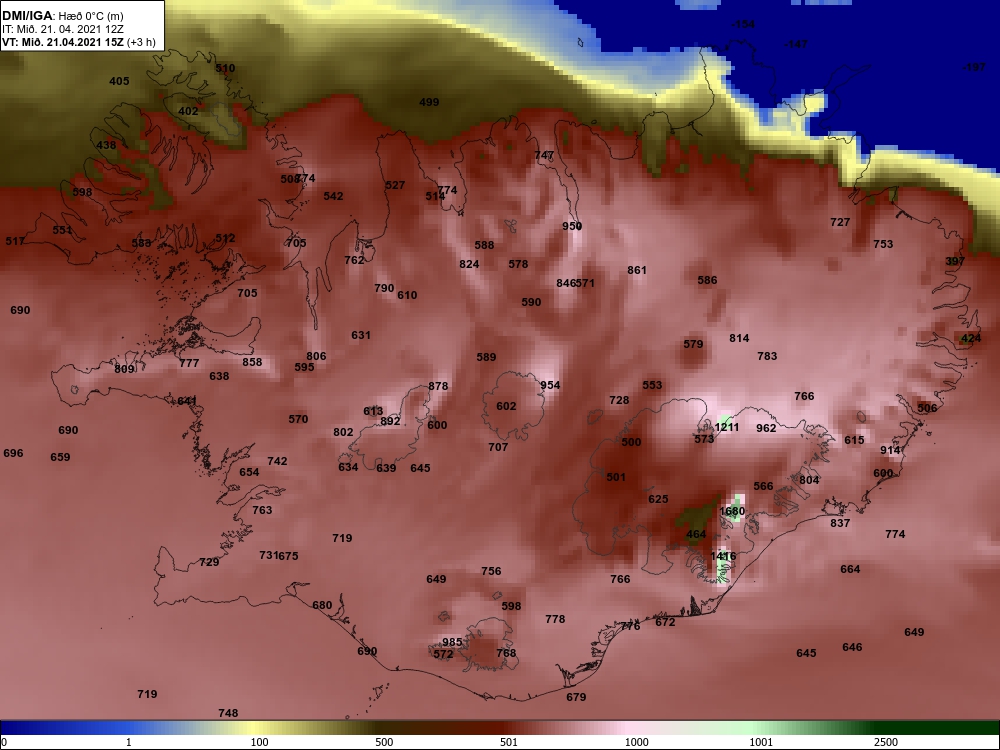
Task: Click the yellow section of the color scale
Action: click(x=255, y=728)
